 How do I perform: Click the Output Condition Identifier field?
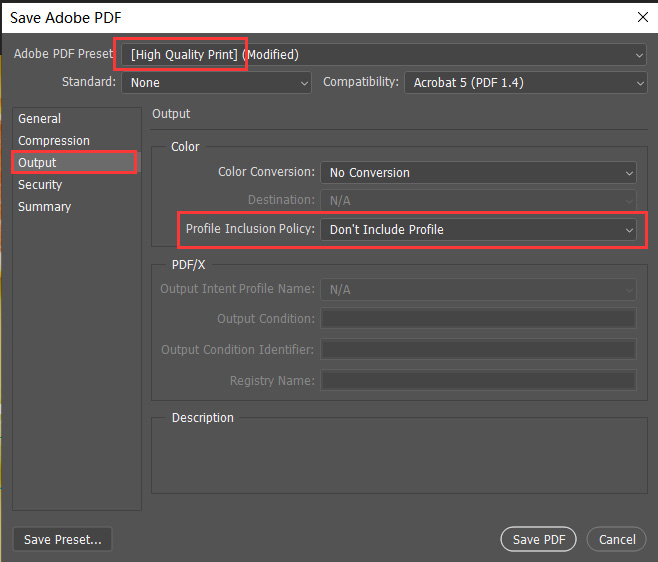pyautogui.click(x=478, y=349)
